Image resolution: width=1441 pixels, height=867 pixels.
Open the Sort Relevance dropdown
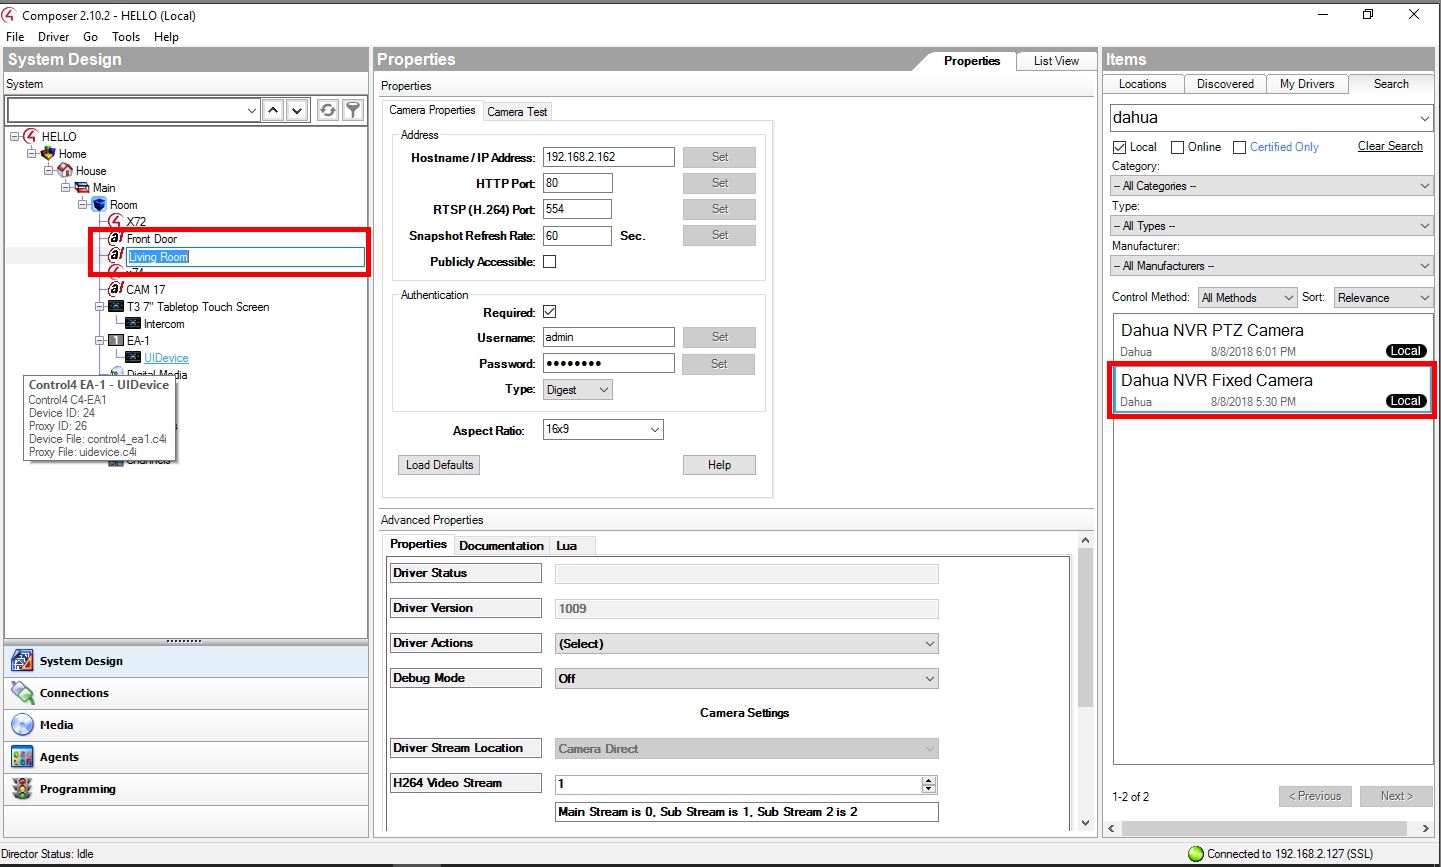1383,298
